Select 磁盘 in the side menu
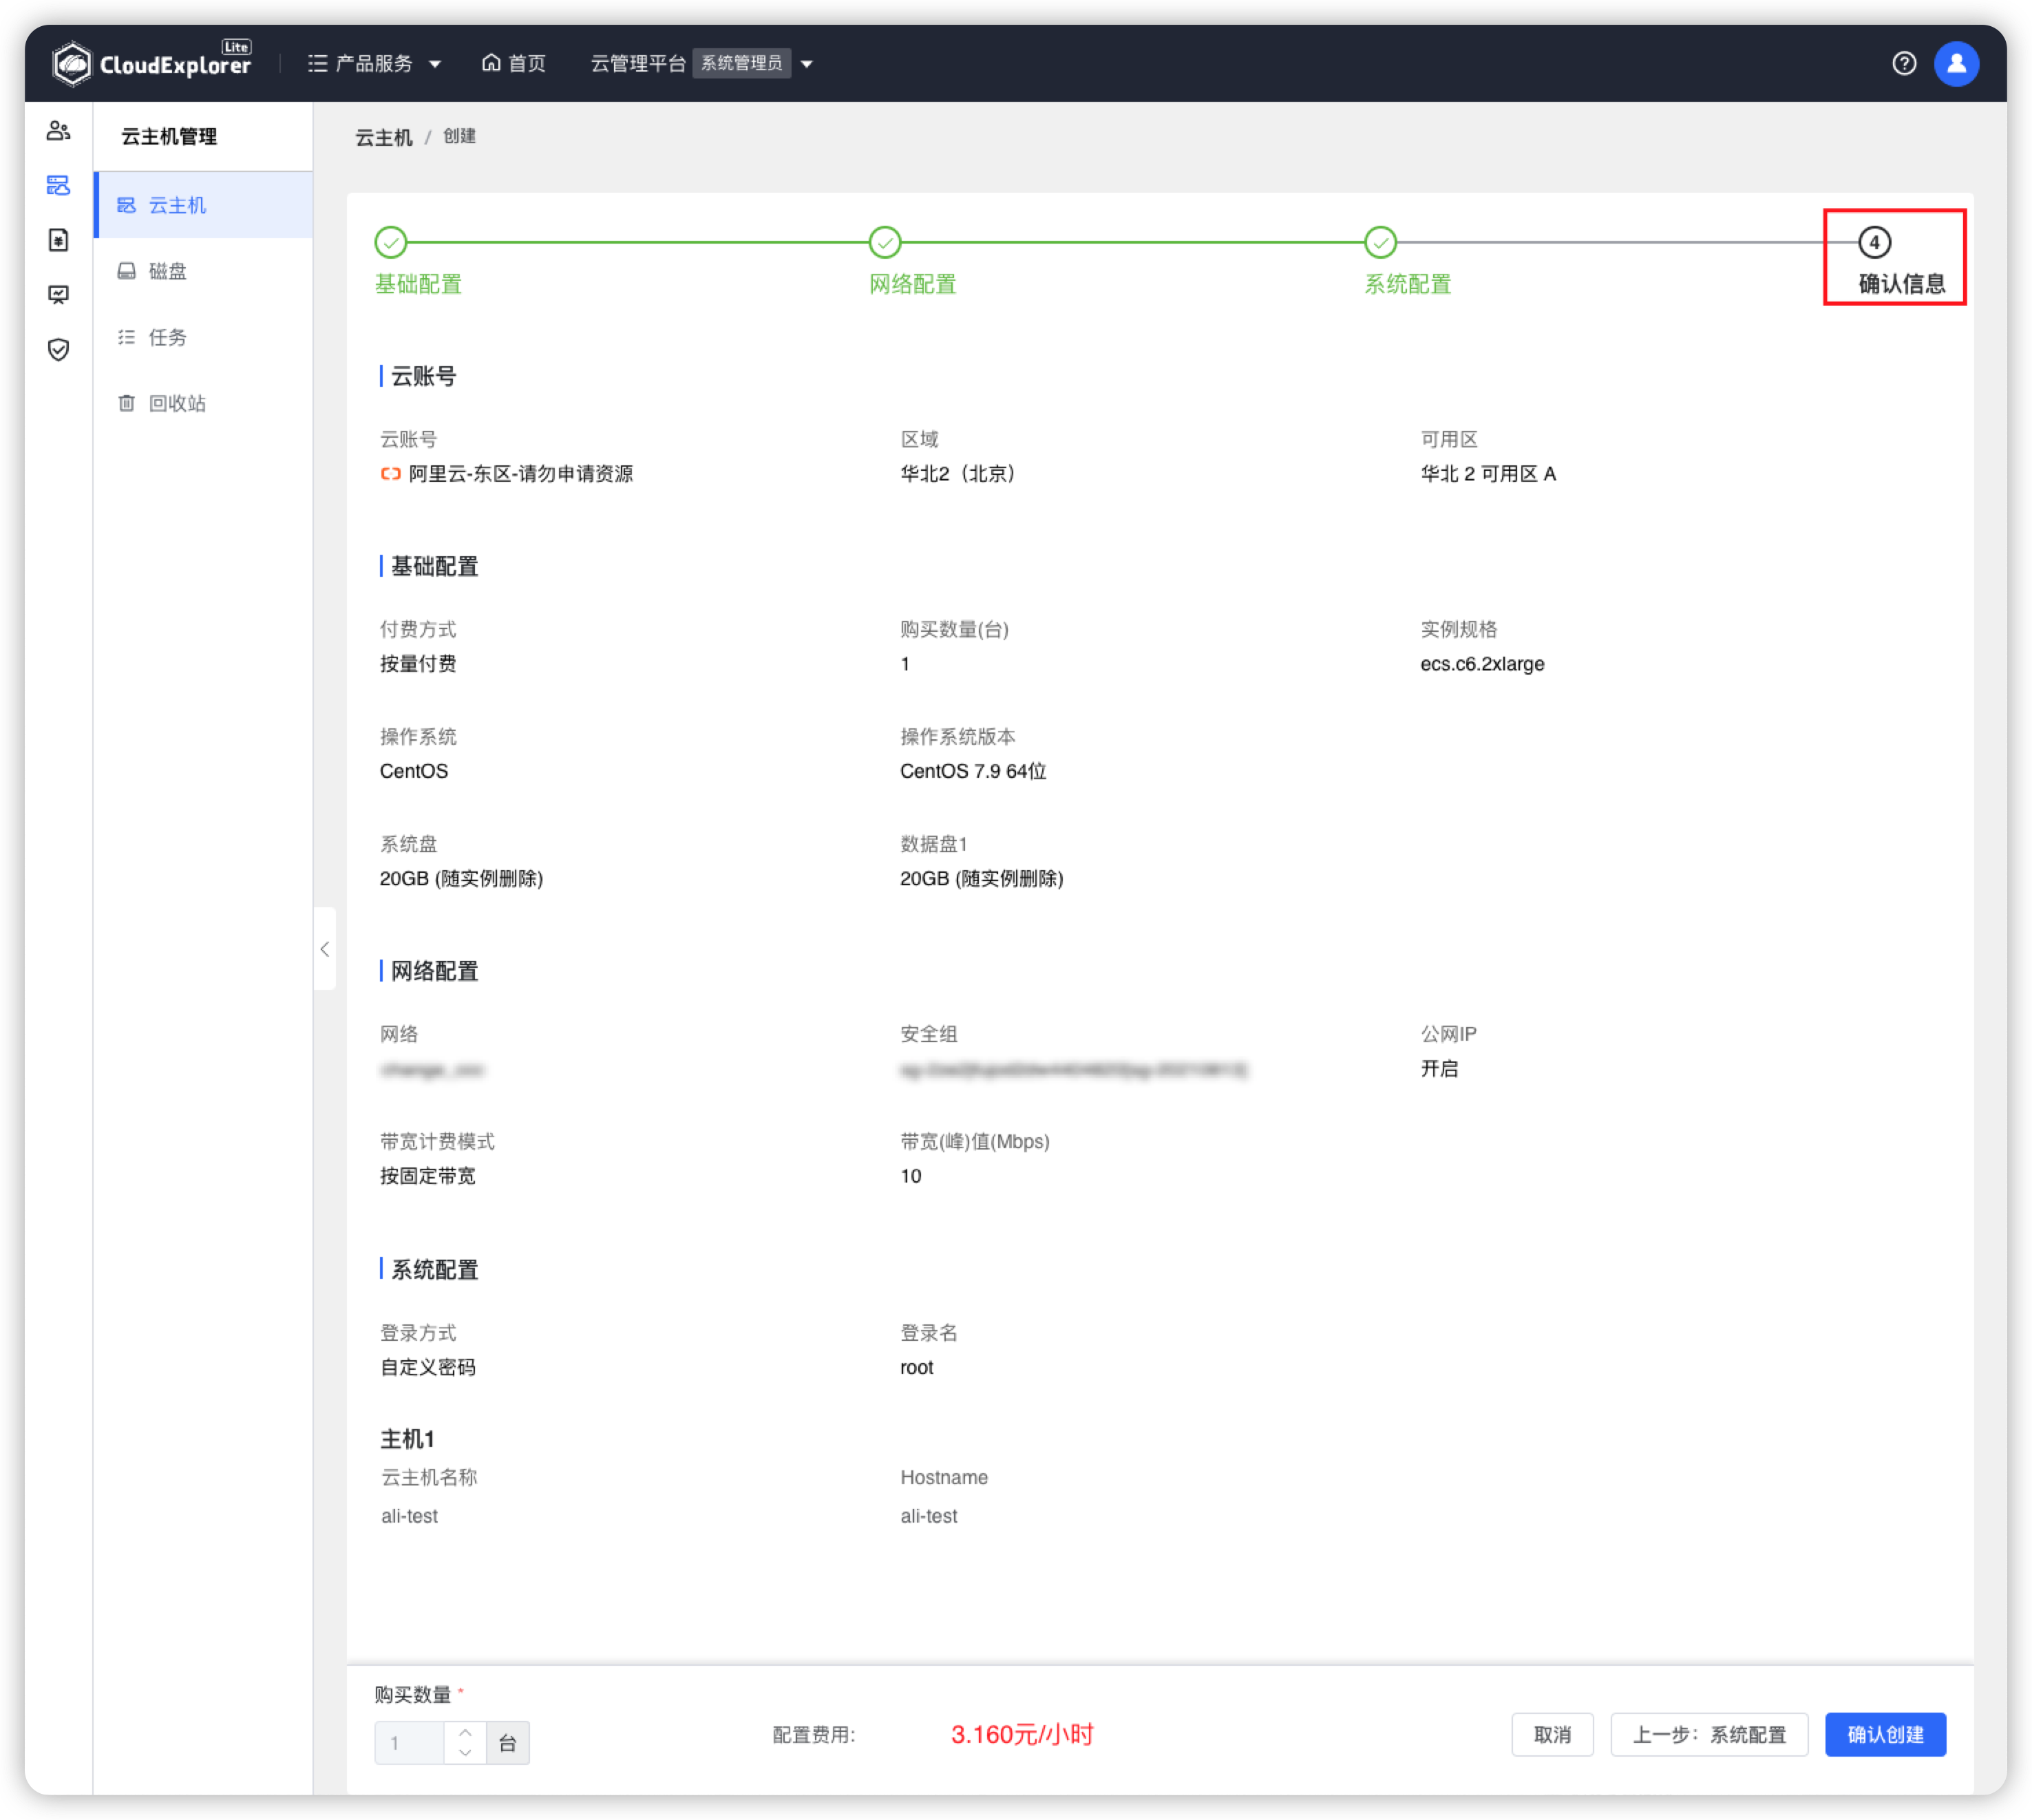 pos(204,271)
